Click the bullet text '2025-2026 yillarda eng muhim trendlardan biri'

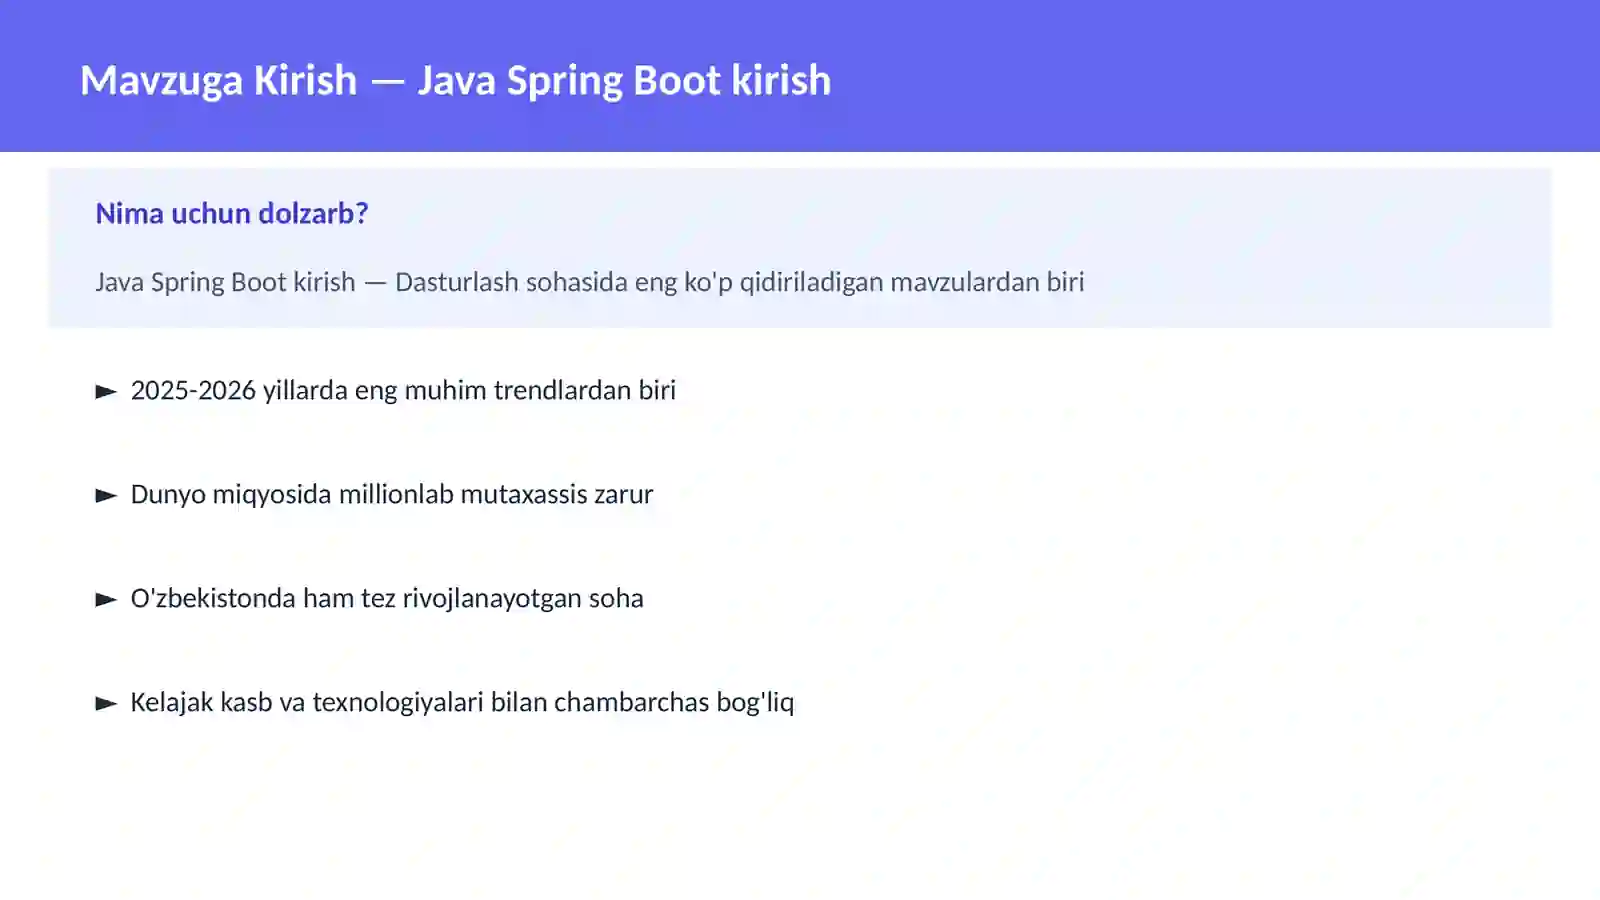[x=403, y=390]
